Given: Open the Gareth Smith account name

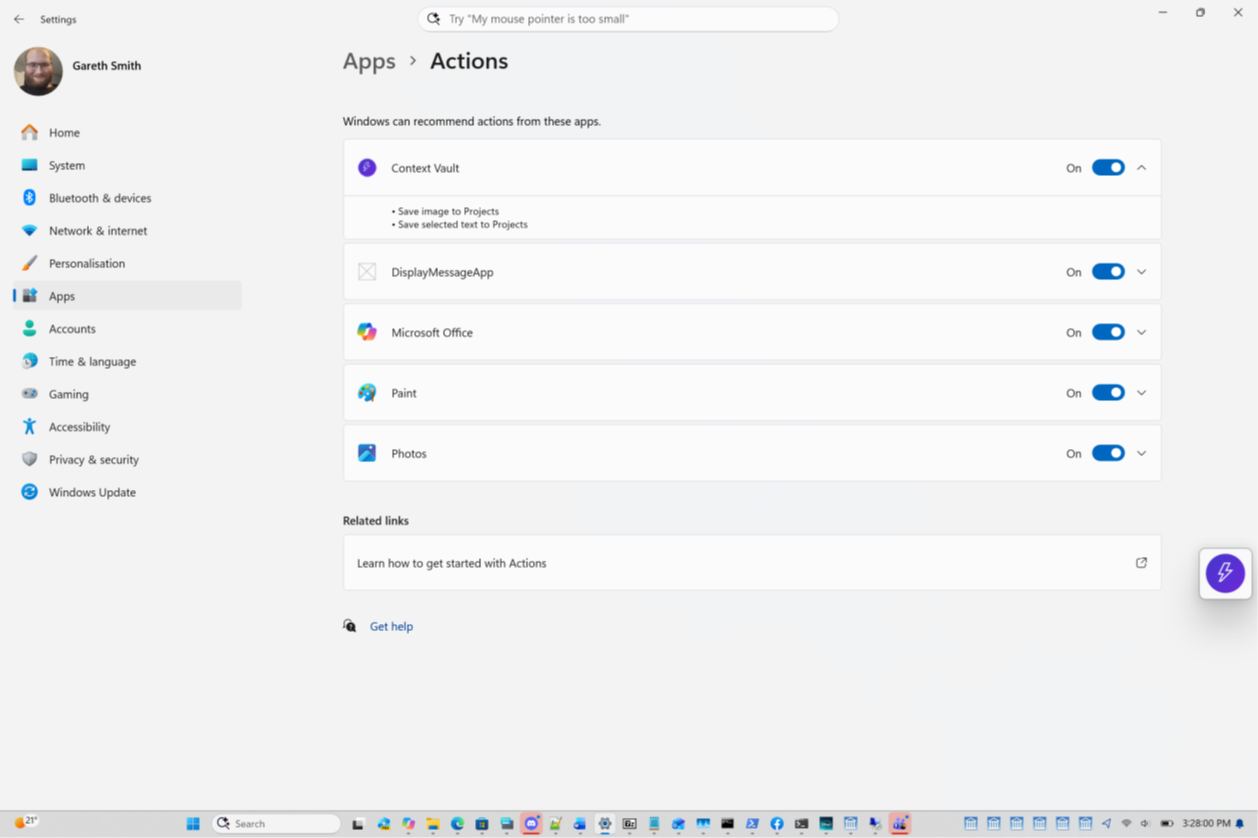Looking at the screenshot, I should [x=107, y=66].
